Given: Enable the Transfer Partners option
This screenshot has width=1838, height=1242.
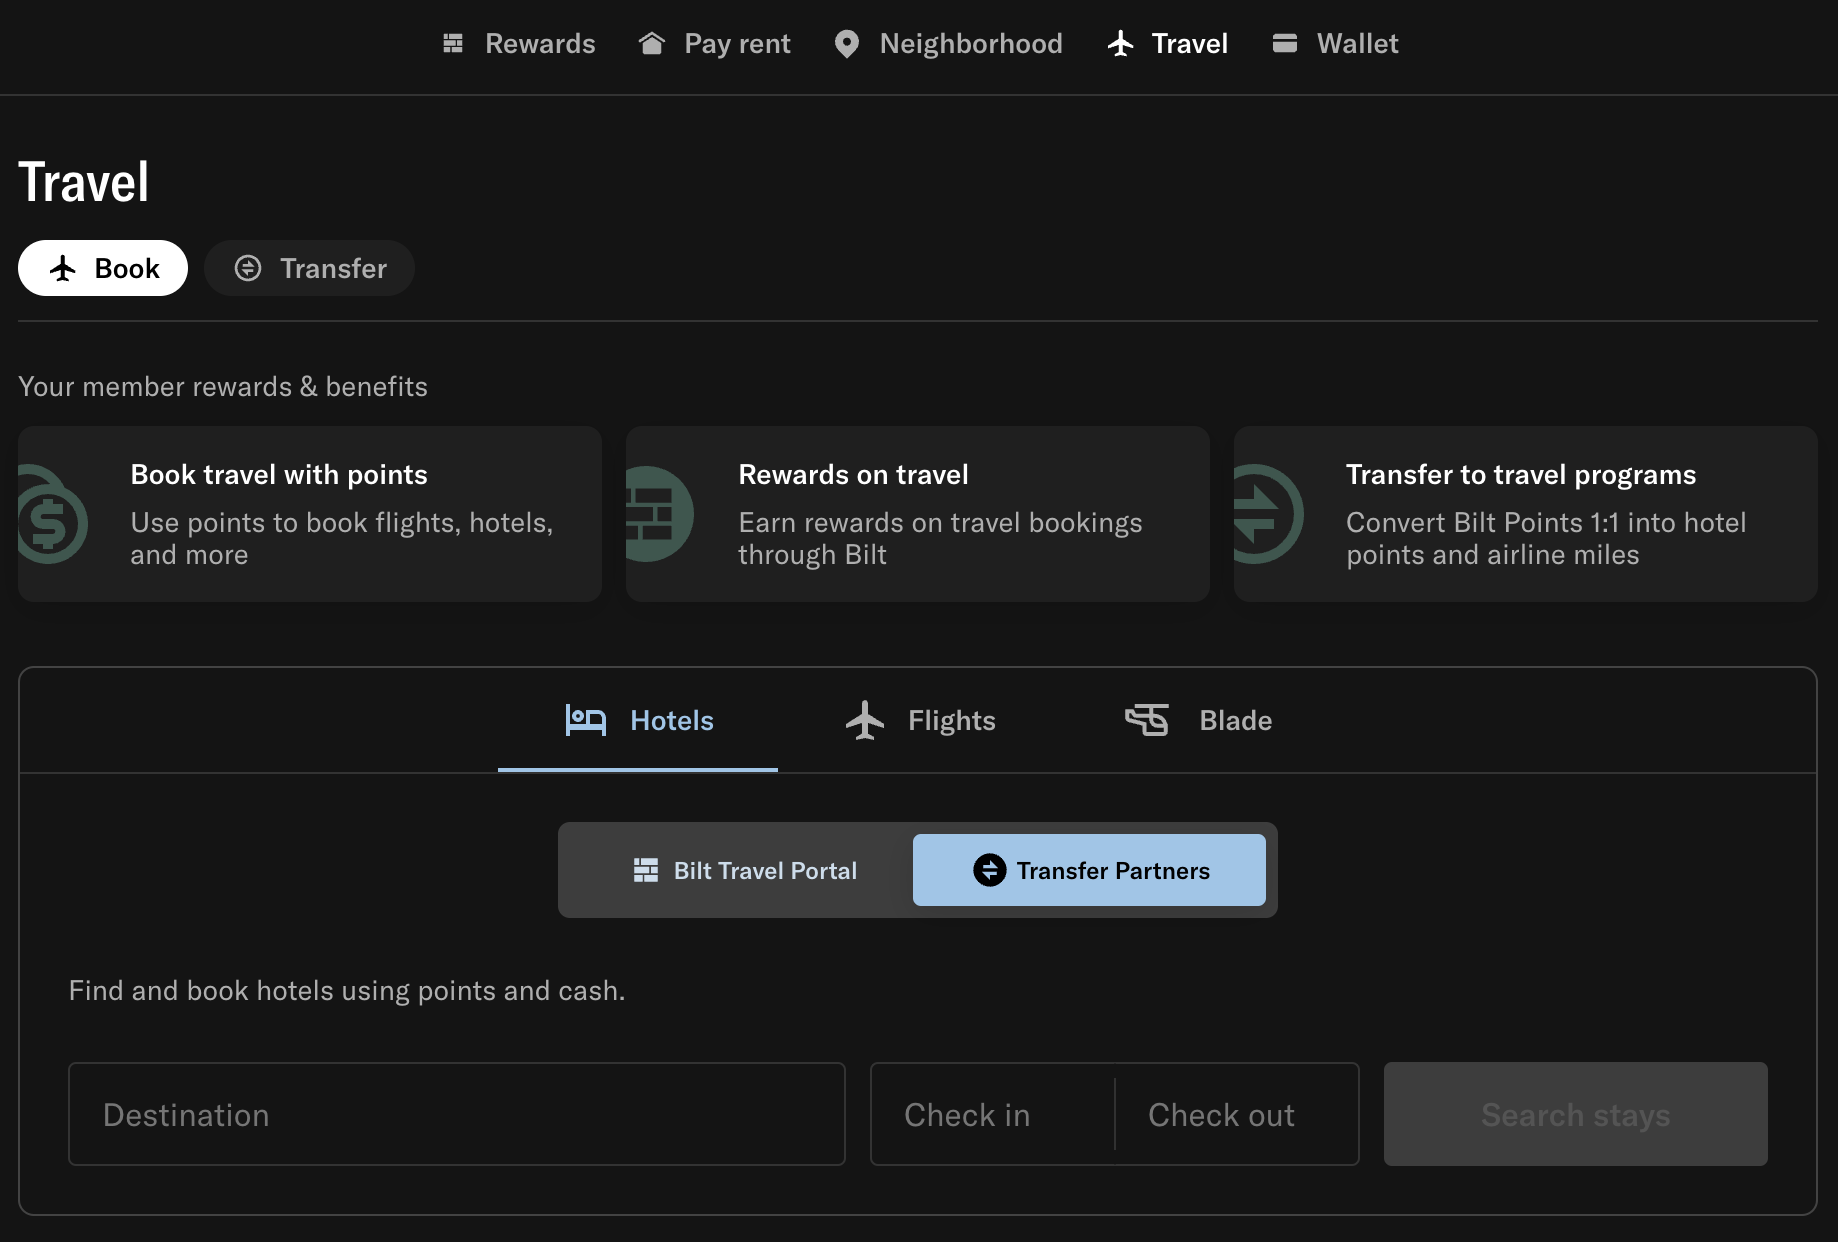Looking at the screenshot, I should (x=1089, y=870).
